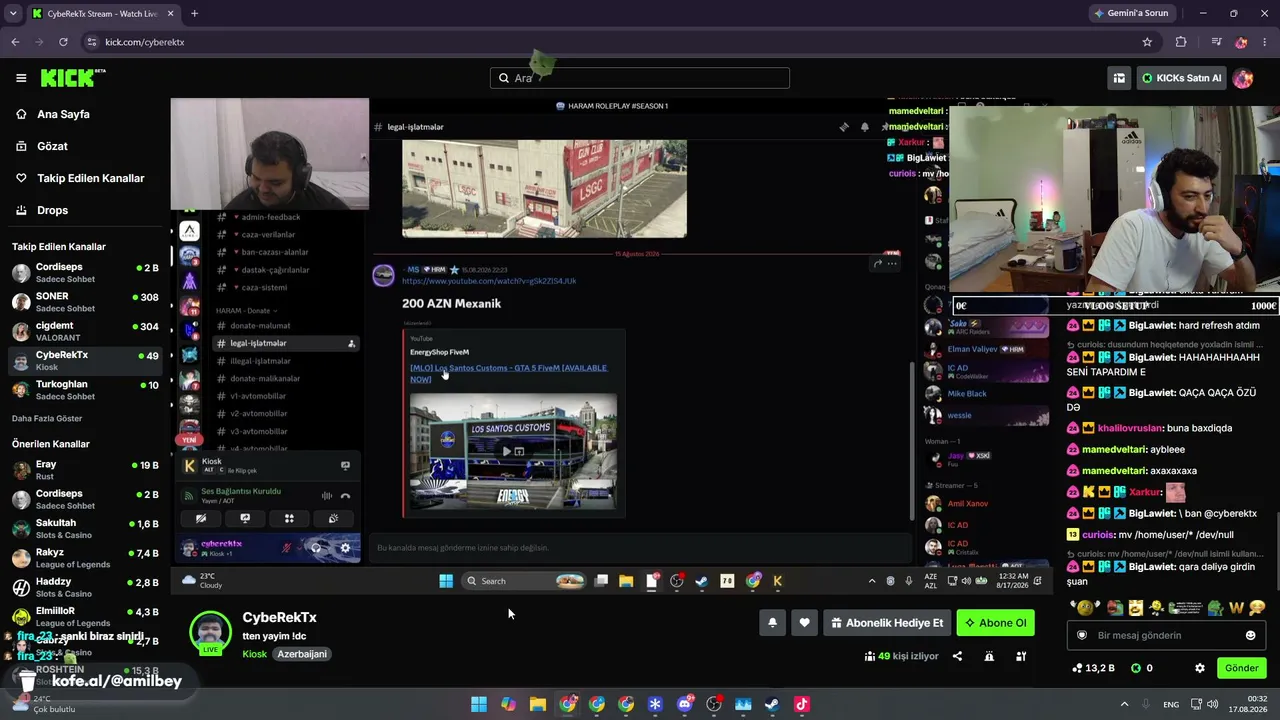Open cigdemt VALORANT channel

85,331
